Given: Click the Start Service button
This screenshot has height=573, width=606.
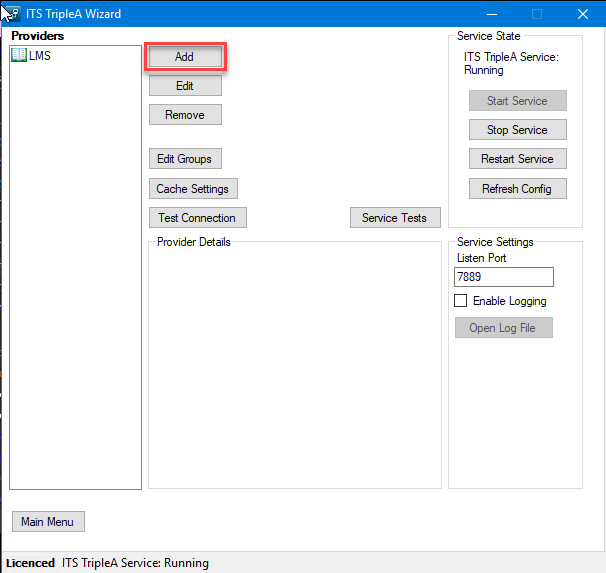Looking at the screenshot, I should click(x=517, y=101).
